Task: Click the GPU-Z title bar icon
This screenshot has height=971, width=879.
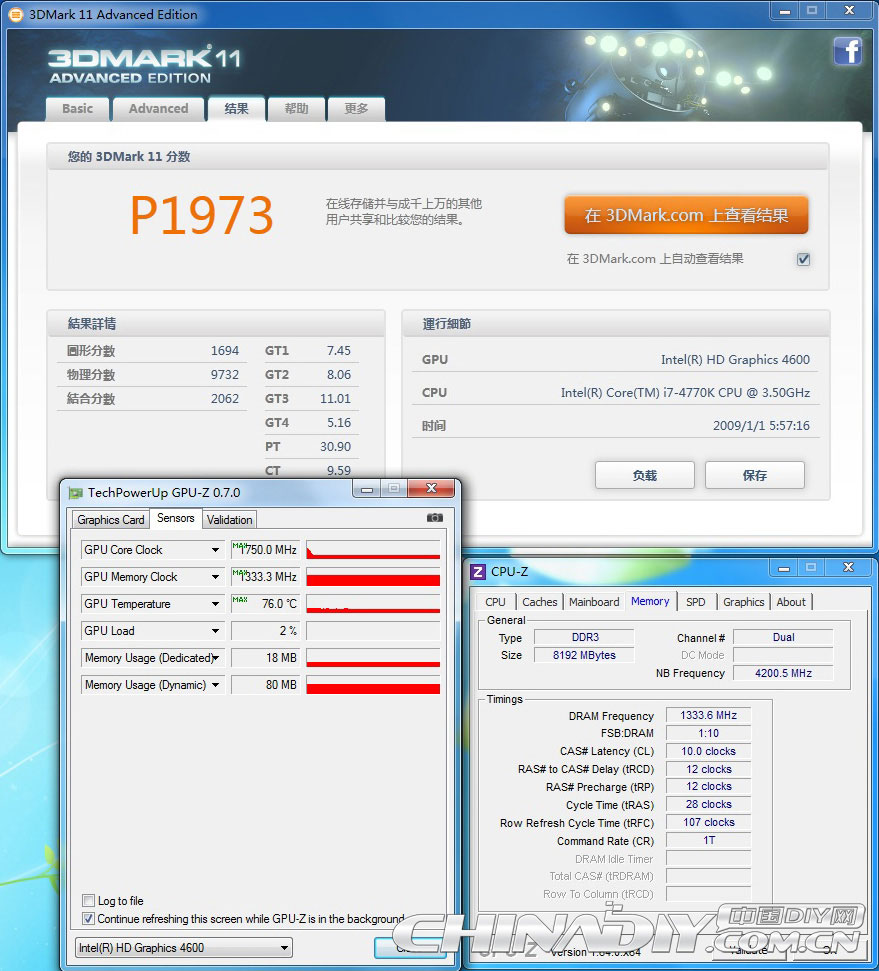Action: pos(76,493)
